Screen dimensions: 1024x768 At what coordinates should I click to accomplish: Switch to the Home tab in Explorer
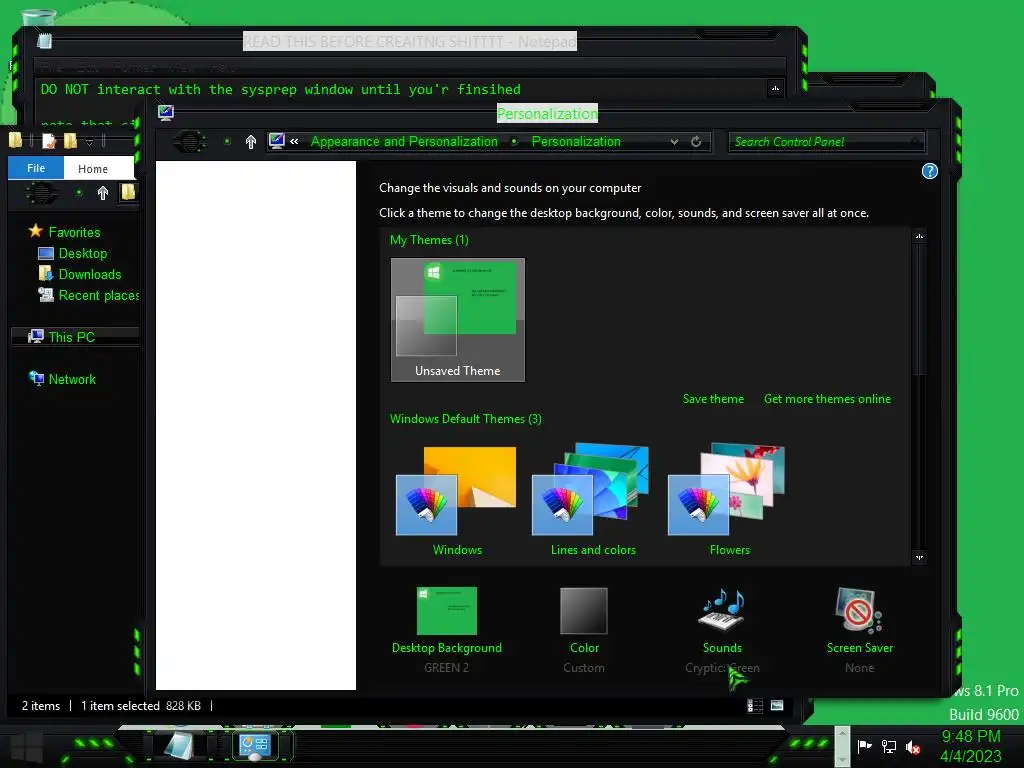93,168
